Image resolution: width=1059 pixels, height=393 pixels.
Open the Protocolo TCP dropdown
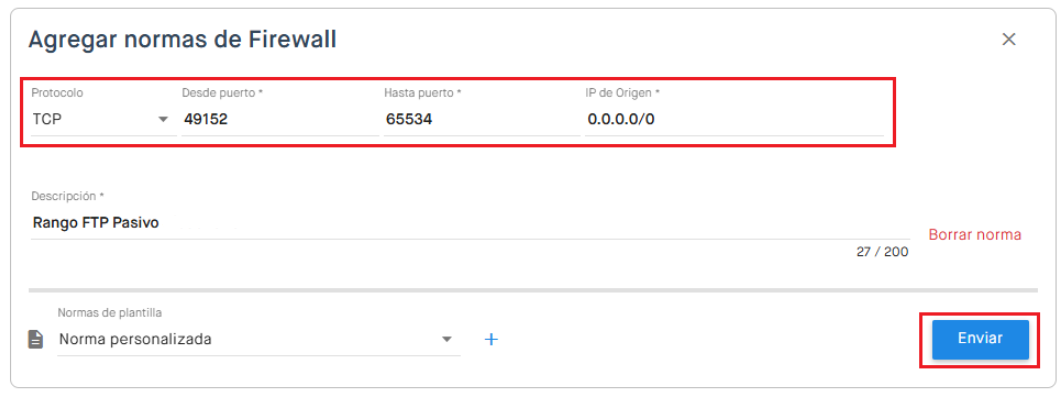pos(104,120)
